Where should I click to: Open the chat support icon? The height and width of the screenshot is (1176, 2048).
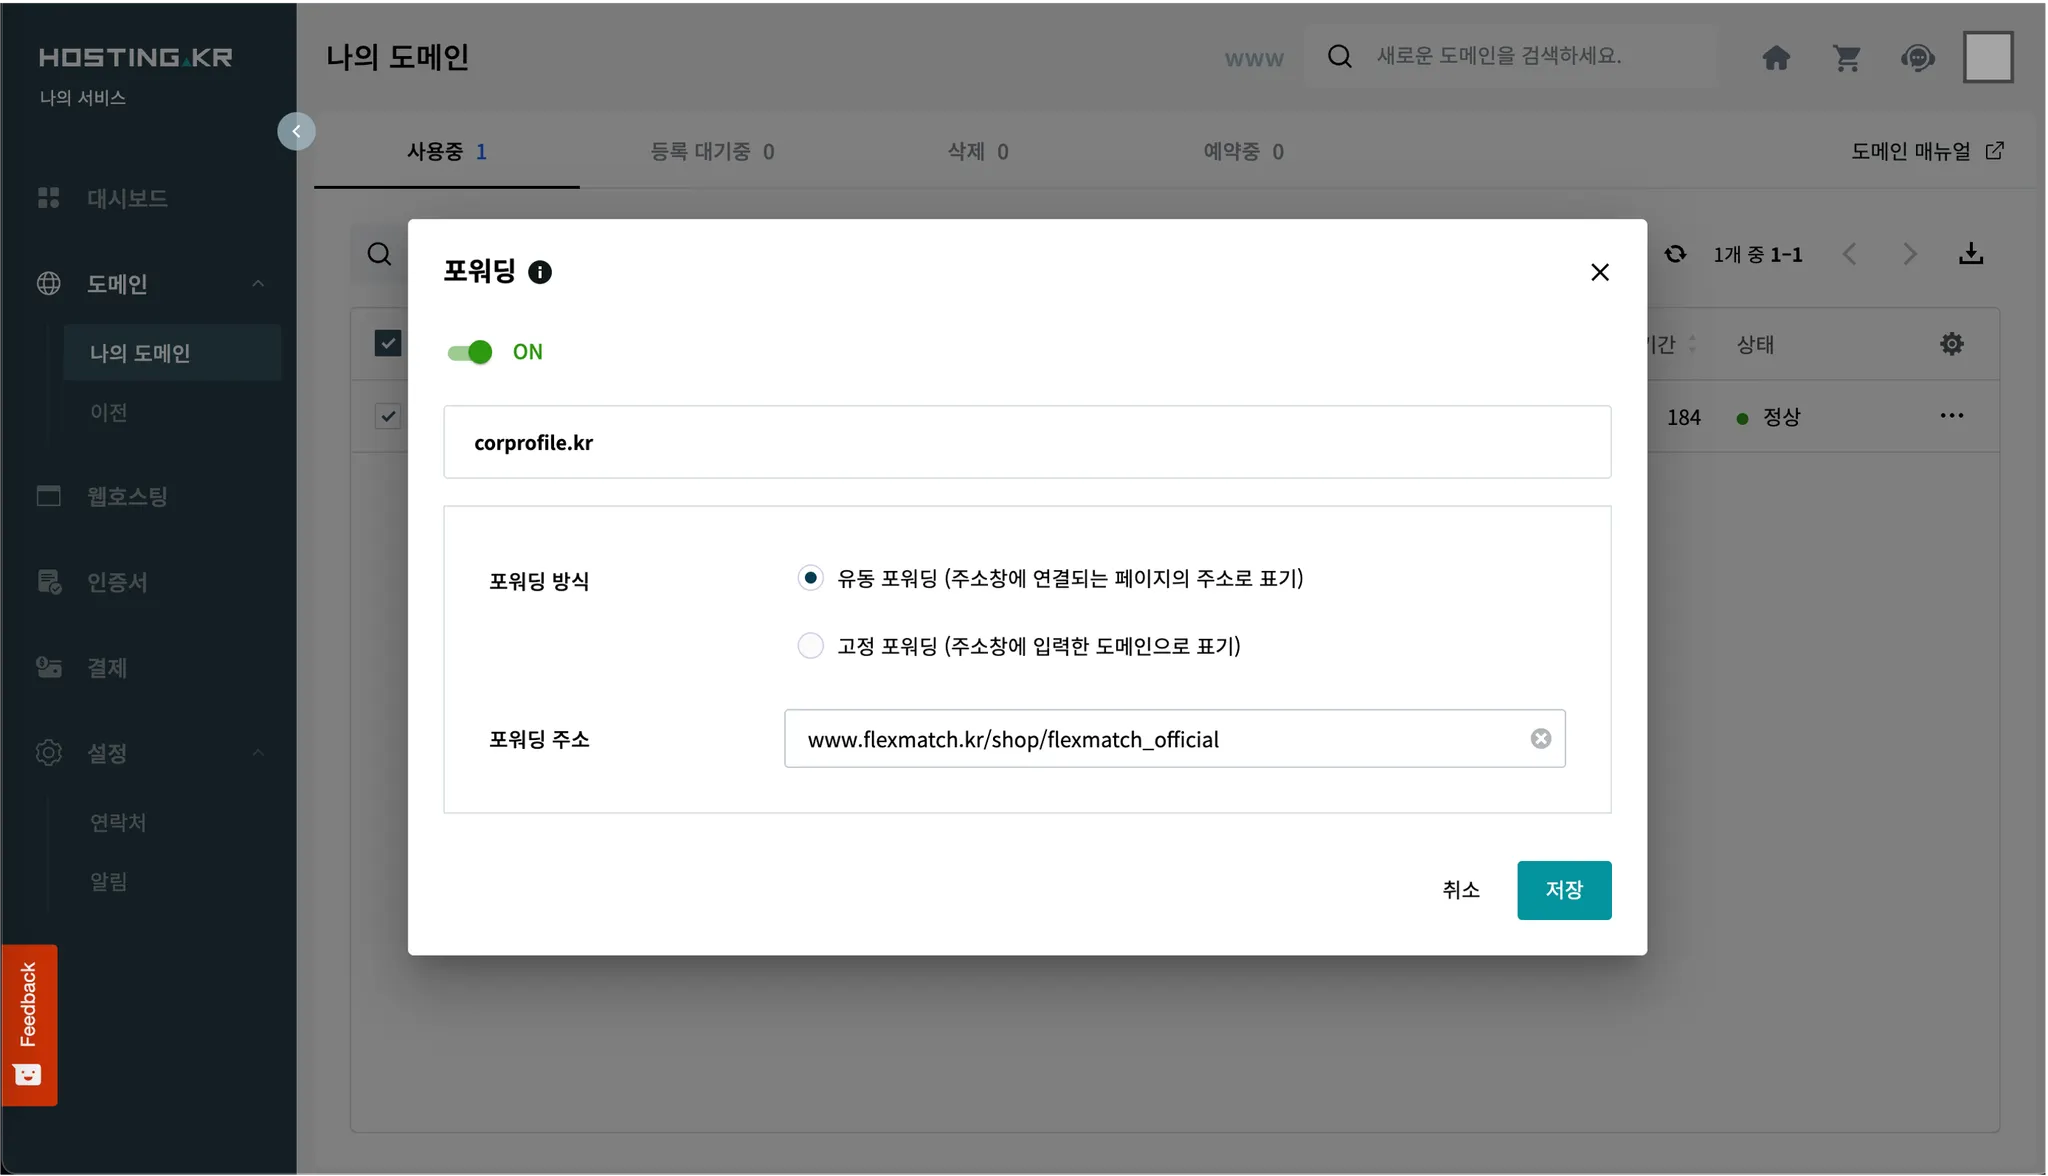click(x=1917, y=58)
